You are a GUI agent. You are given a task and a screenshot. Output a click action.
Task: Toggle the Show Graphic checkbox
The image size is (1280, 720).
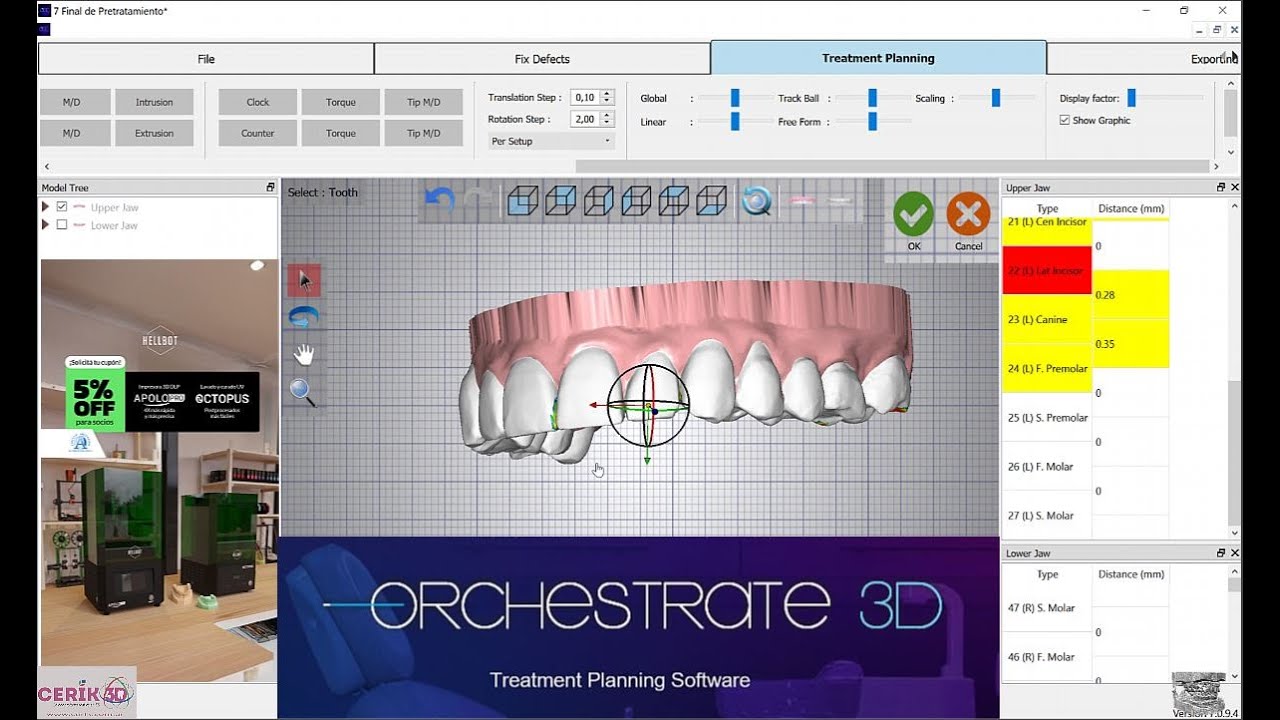1064,120
